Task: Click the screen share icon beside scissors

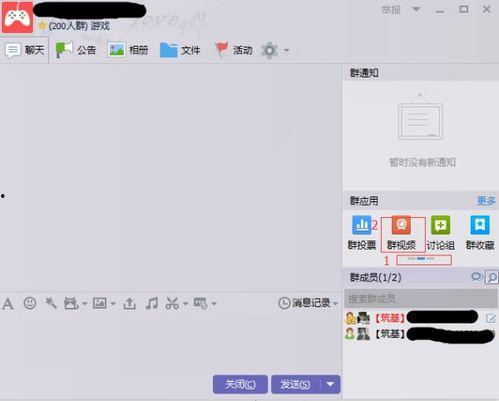Action: pos(201,303)
